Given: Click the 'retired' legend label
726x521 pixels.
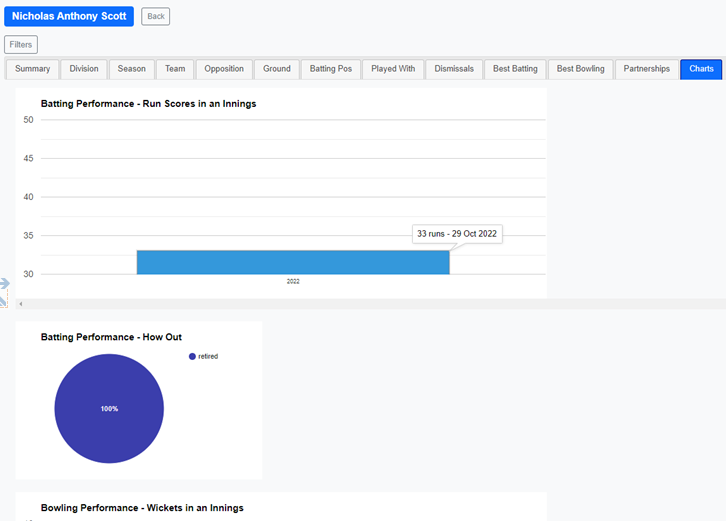Looking at the screenshot, I should [208, 357].
